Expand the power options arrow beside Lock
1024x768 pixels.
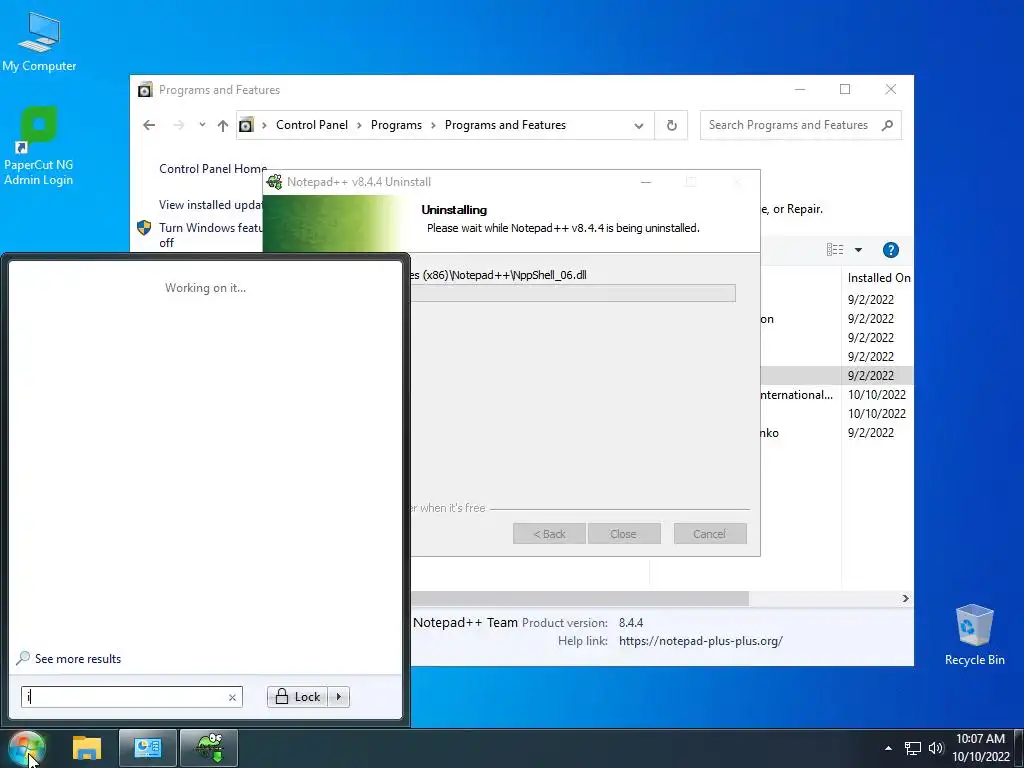pos(339,697)
